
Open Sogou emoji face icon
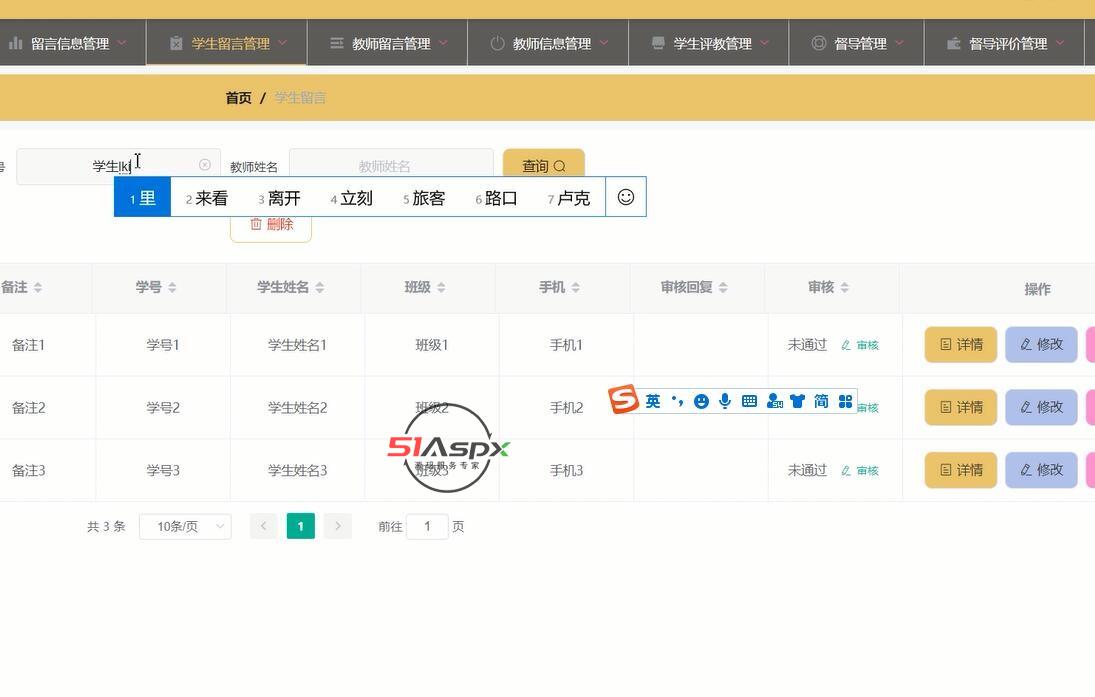pyautogui.click(x=701, y=401)
